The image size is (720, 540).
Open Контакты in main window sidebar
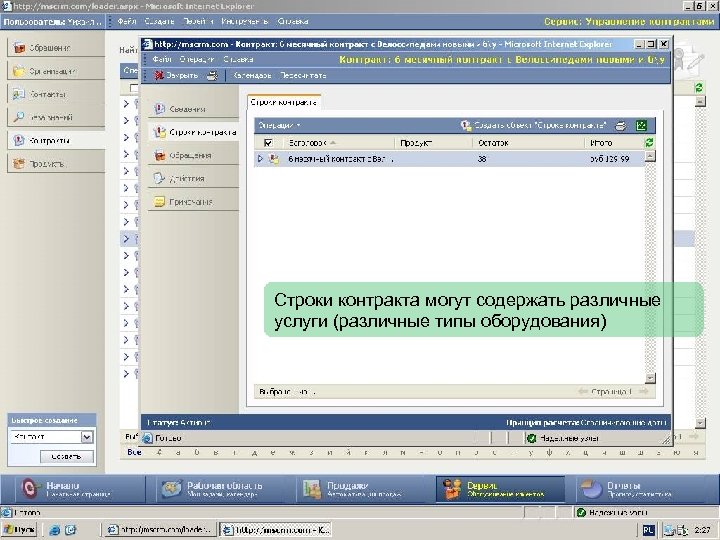pos(56,94)
